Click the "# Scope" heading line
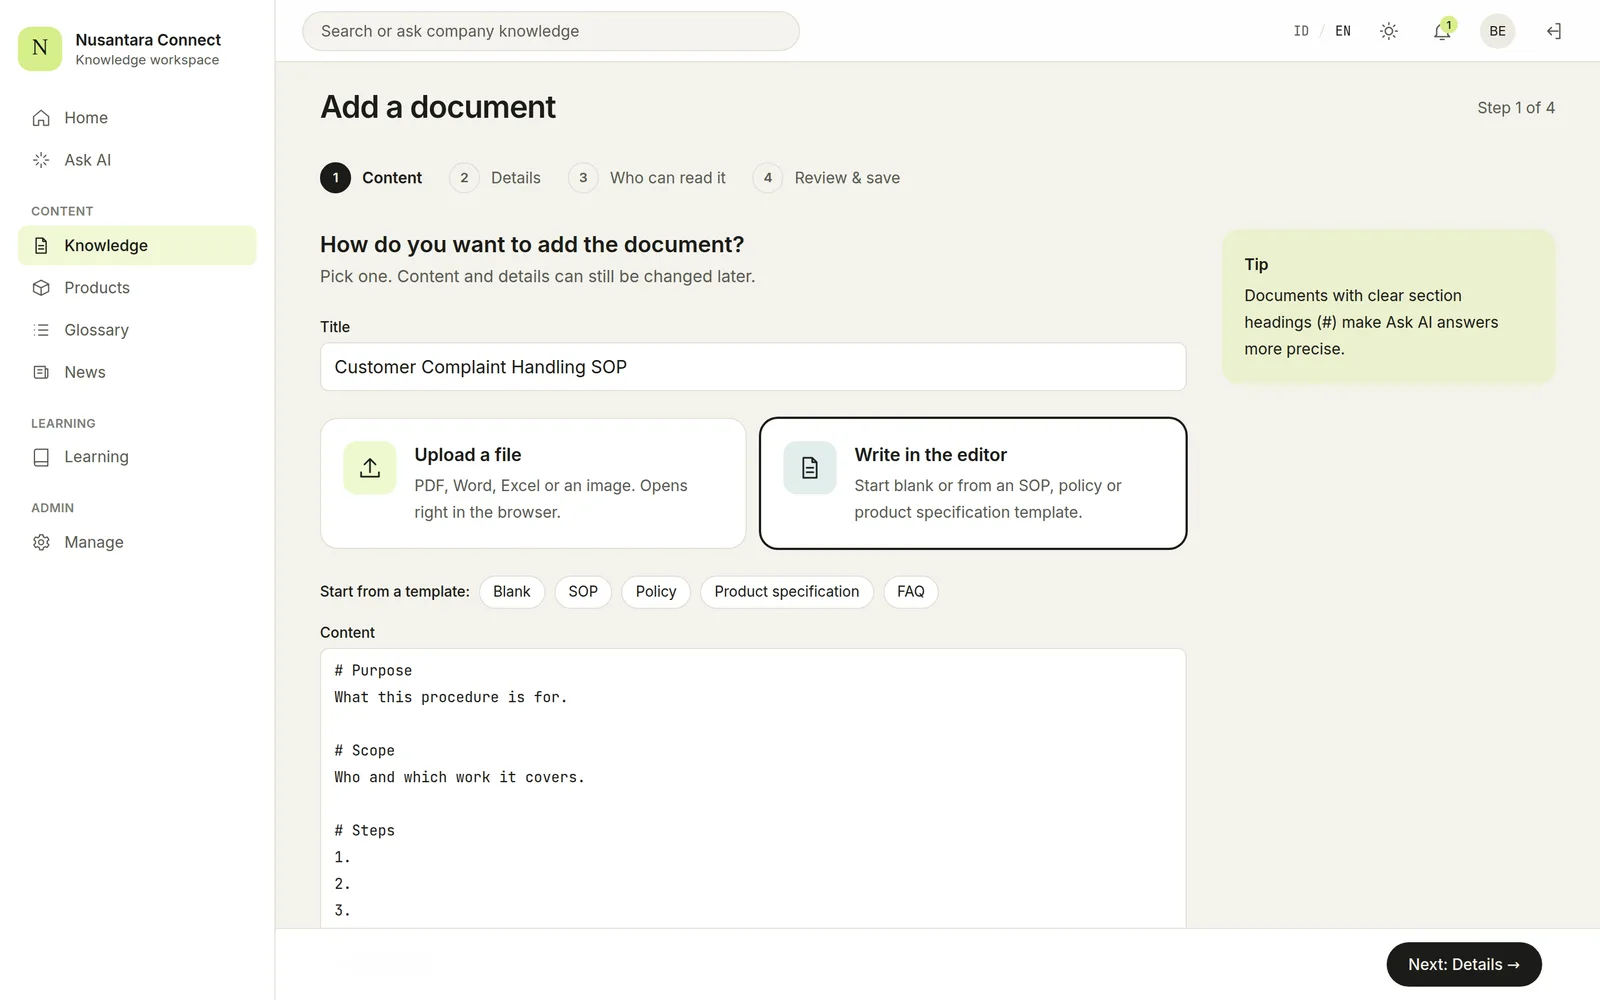Screen dimensions: 1600x1000 pos(365,751)
